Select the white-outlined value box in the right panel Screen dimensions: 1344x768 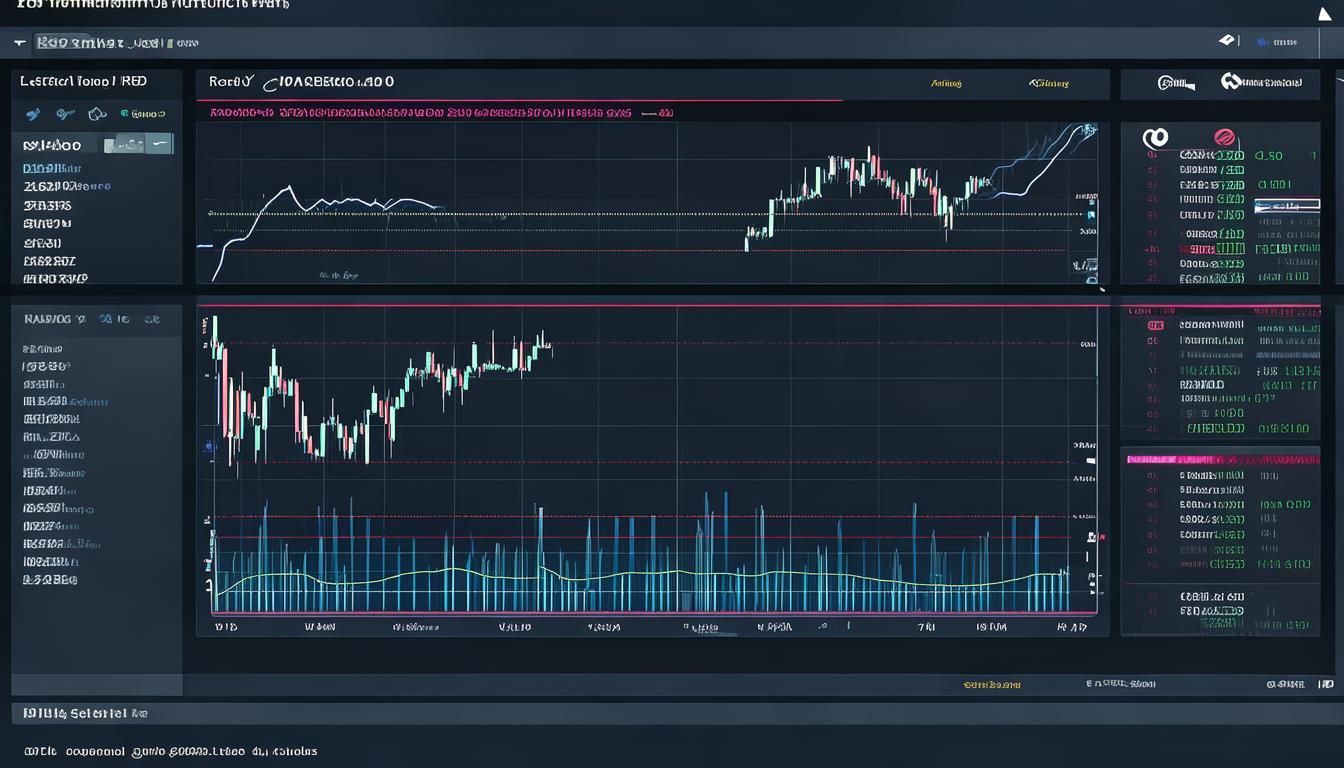[x=1287, y=206]
